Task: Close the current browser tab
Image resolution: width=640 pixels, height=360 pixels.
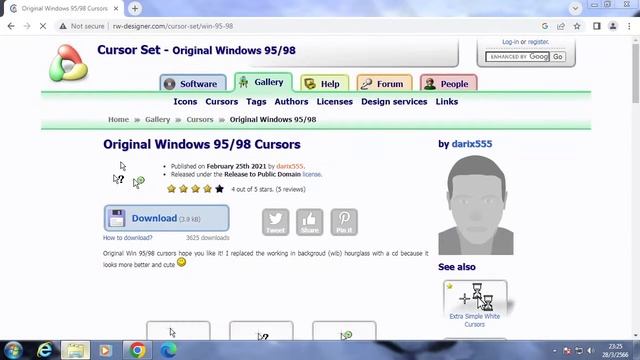Action: point(116,8)
